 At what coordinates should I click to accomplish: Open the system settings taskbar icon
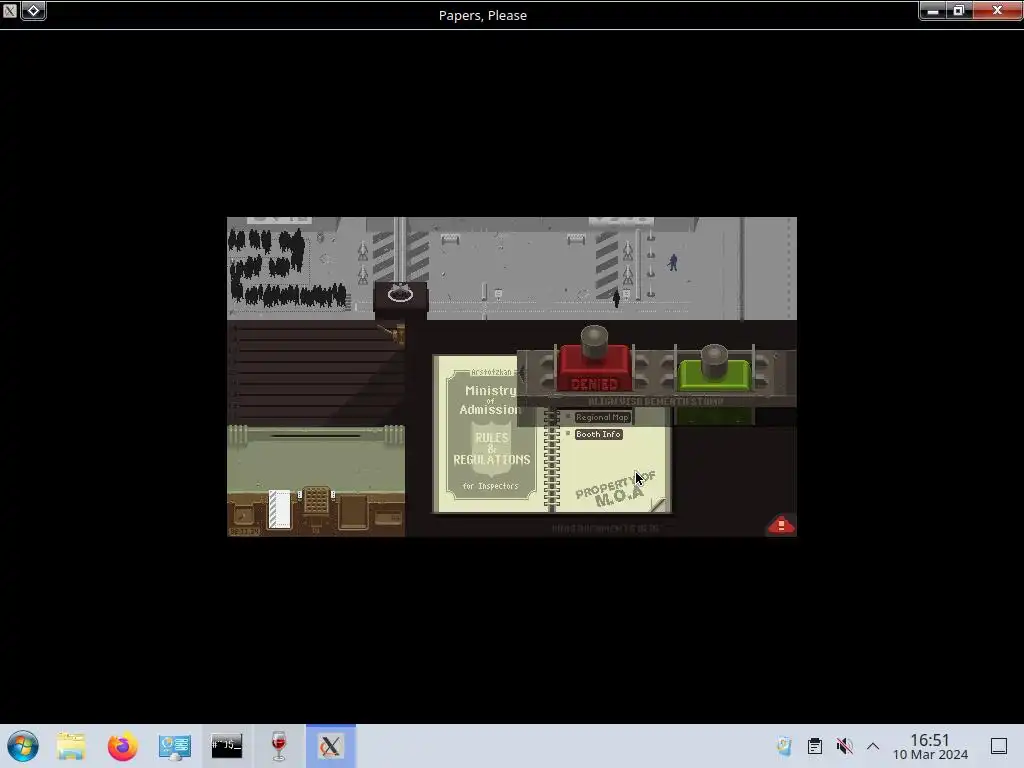pos(174,746)
